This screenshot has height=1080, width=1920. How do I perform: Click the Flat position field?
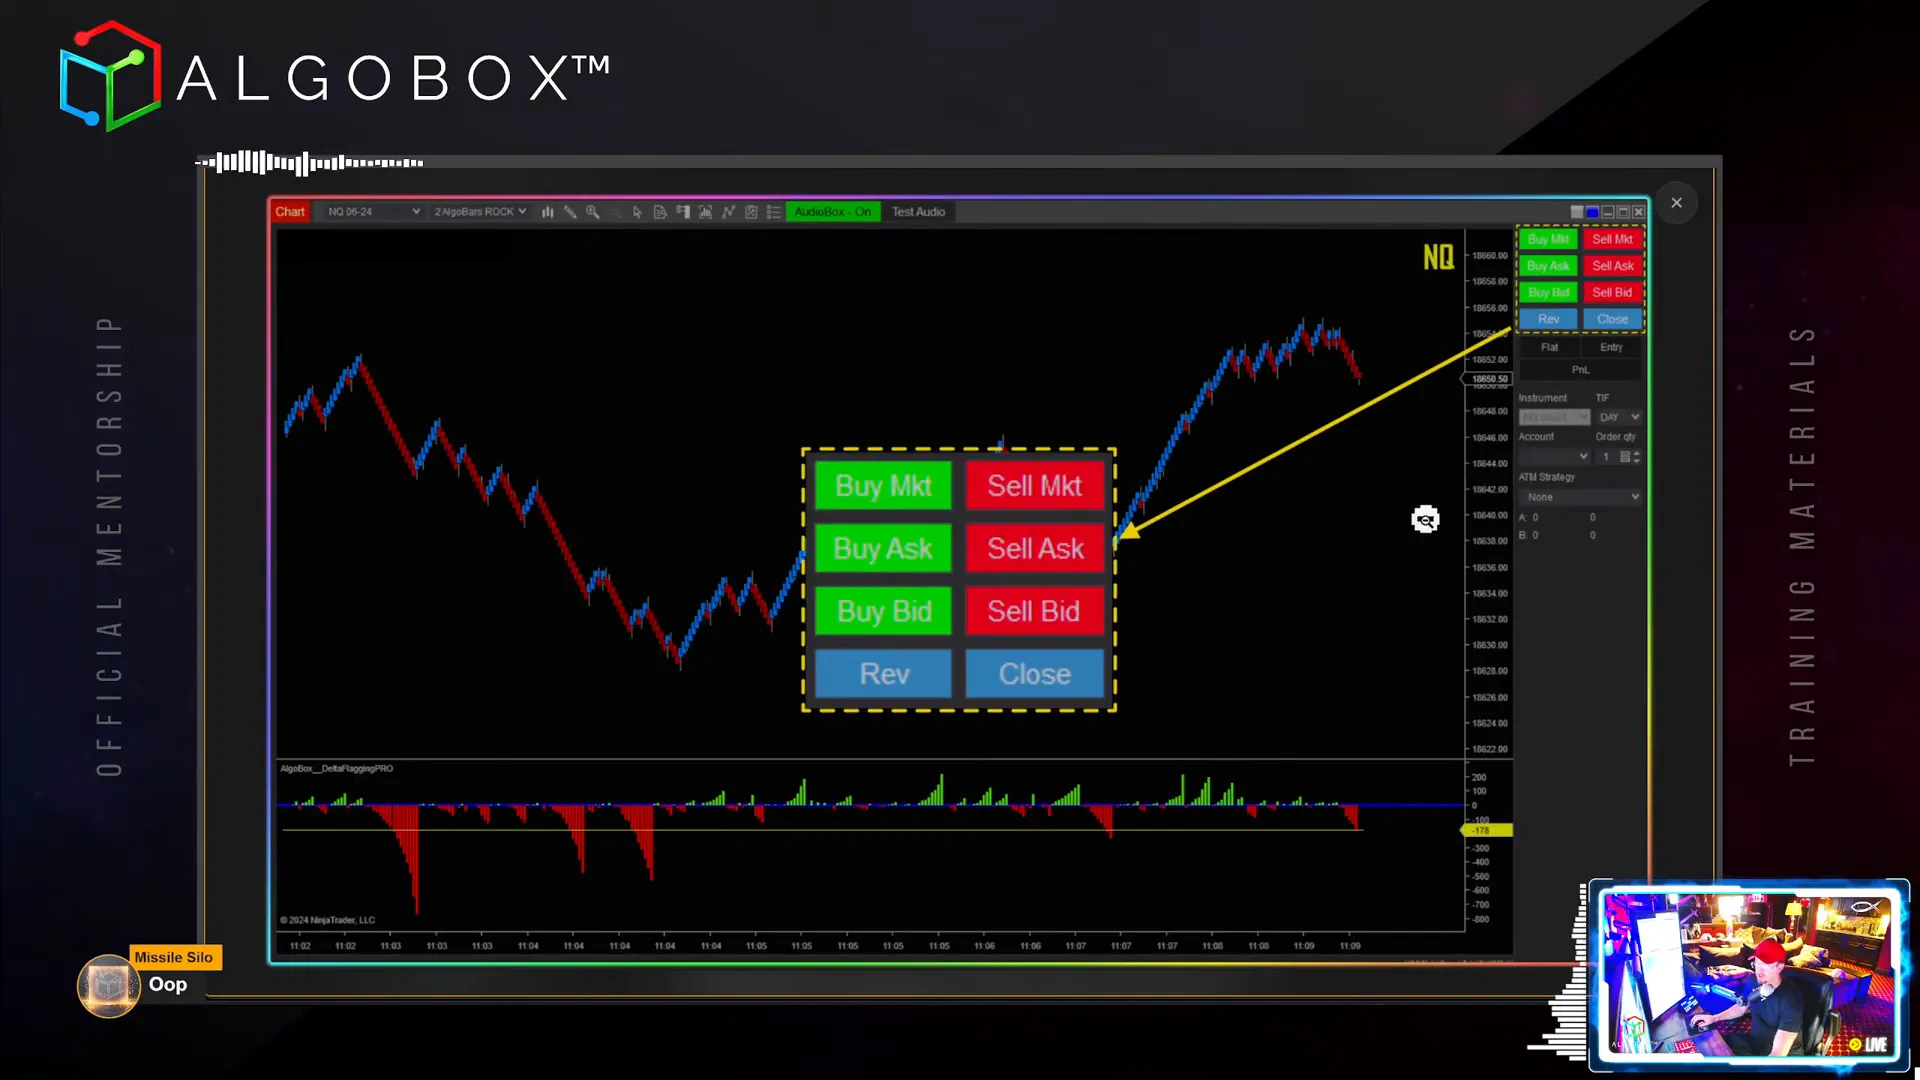pyautogui.click(x=1549, y=347)
